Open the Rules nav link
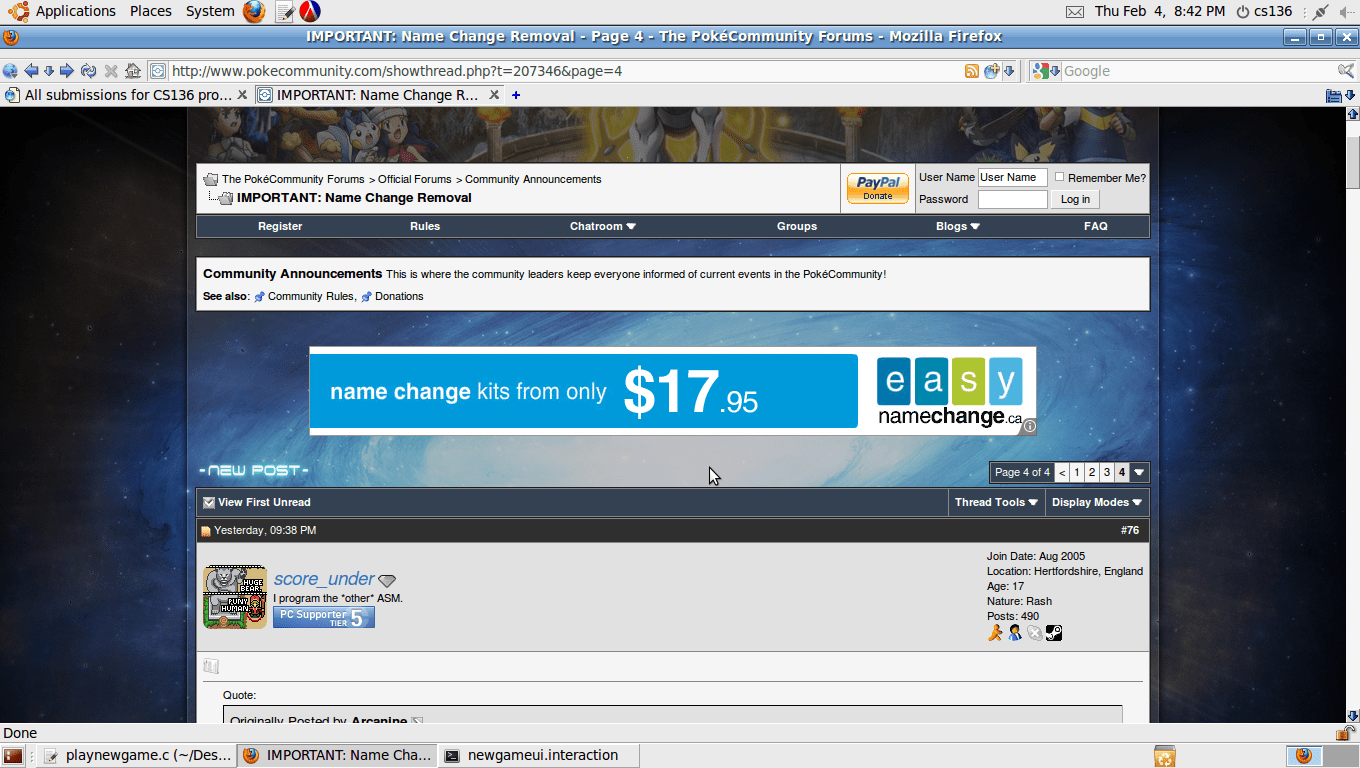1360x768 pixels. click(x=425, y=226)
